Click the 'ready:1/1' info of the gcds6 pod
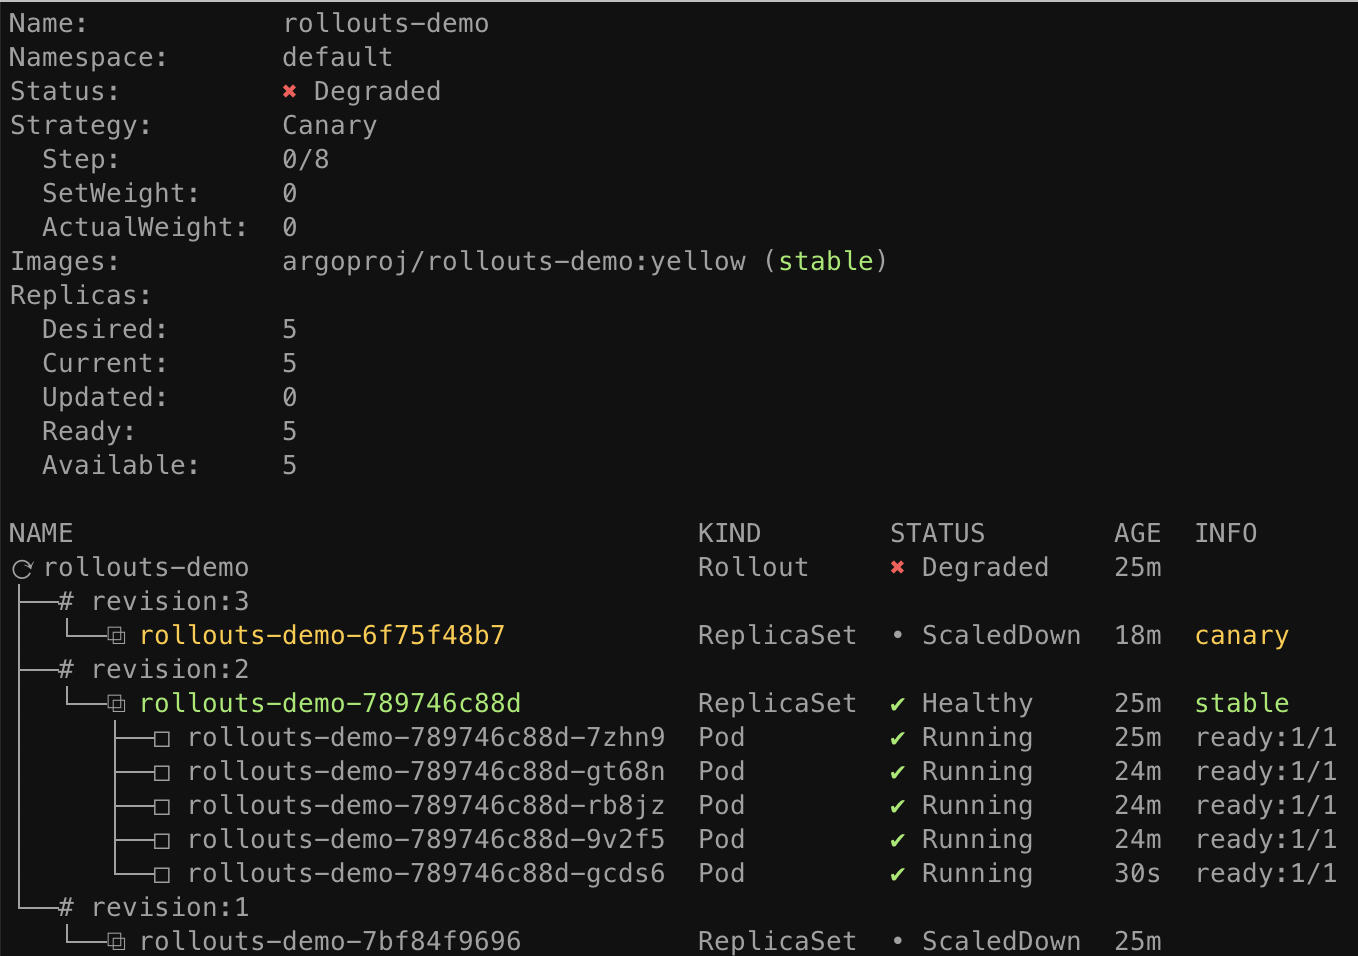 click(x=1266, y=873)
